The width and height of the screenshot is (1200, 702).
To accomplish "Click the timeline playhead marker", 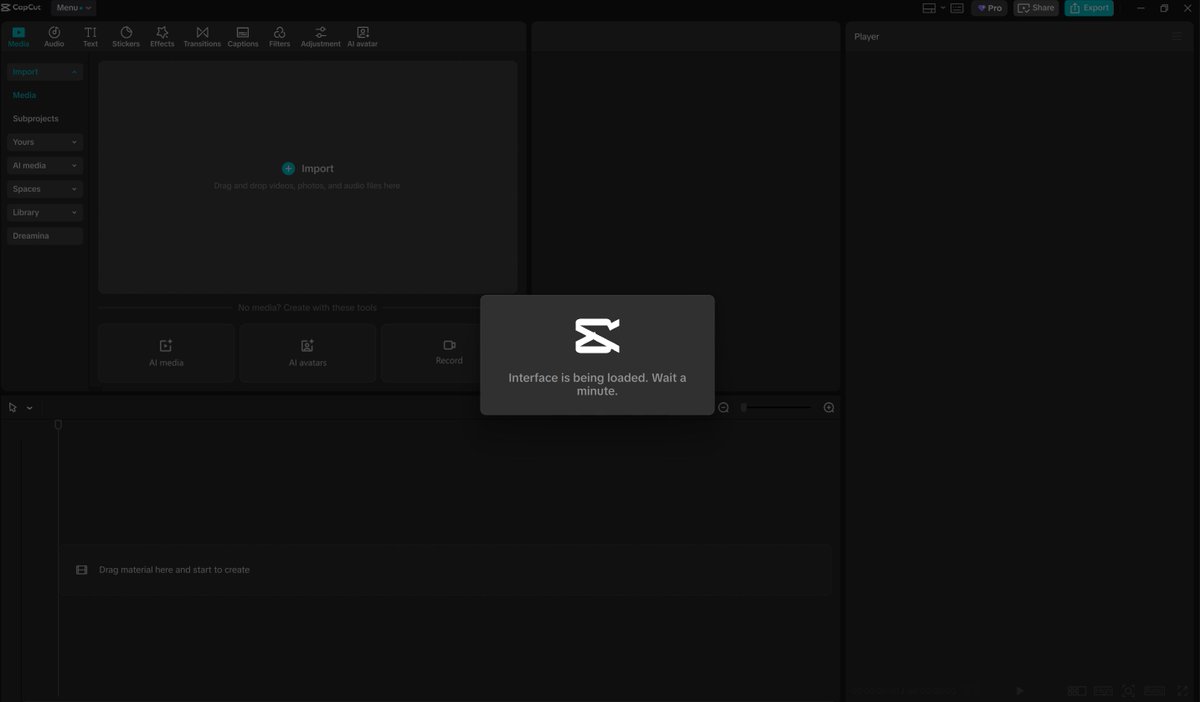I will (x=58, y=425).
